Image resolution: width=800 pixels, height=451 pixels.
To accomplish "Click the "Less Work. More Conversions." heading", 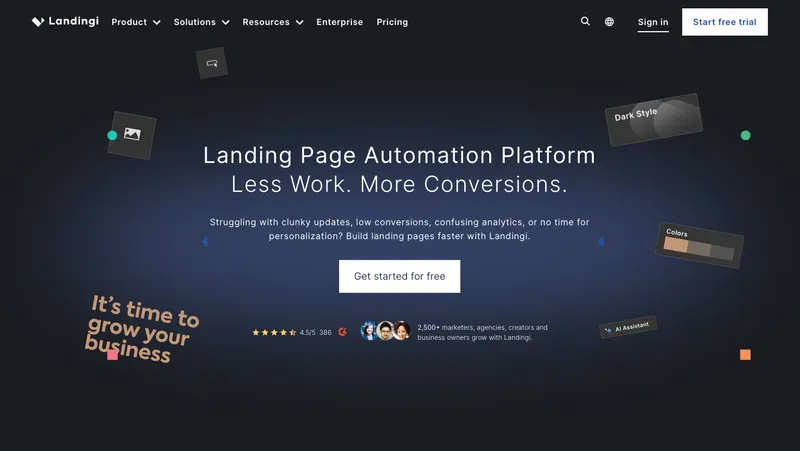I will 399,185.
